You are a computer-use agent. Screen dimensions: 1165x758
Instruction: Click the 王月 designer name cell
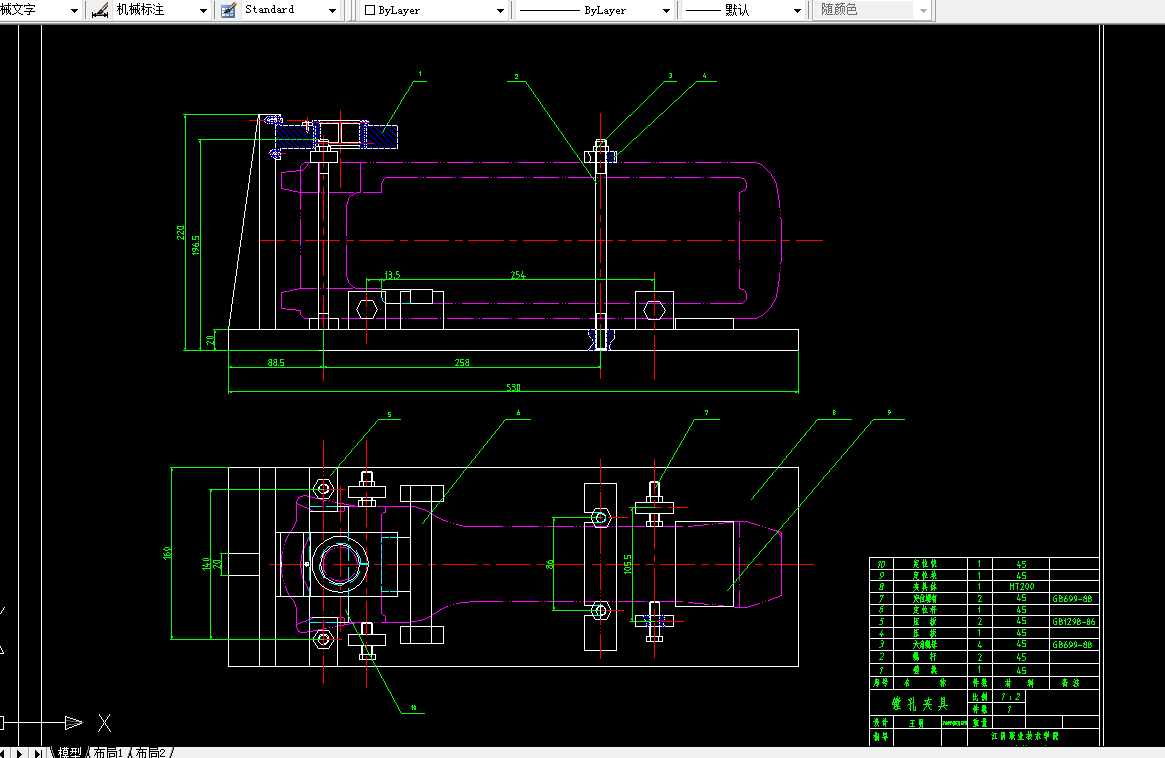916,722
